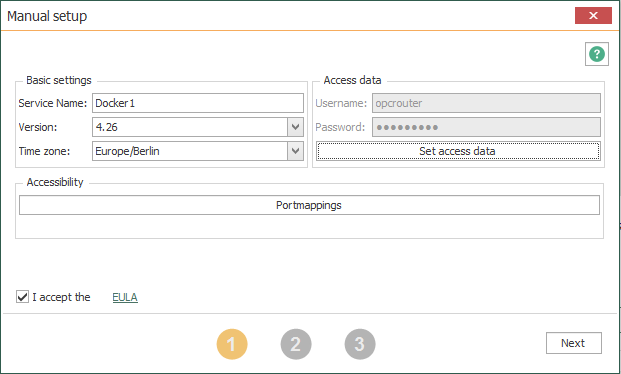Expand the Version dropdown arrow
621x374 pixels.
tap(295, 127)
